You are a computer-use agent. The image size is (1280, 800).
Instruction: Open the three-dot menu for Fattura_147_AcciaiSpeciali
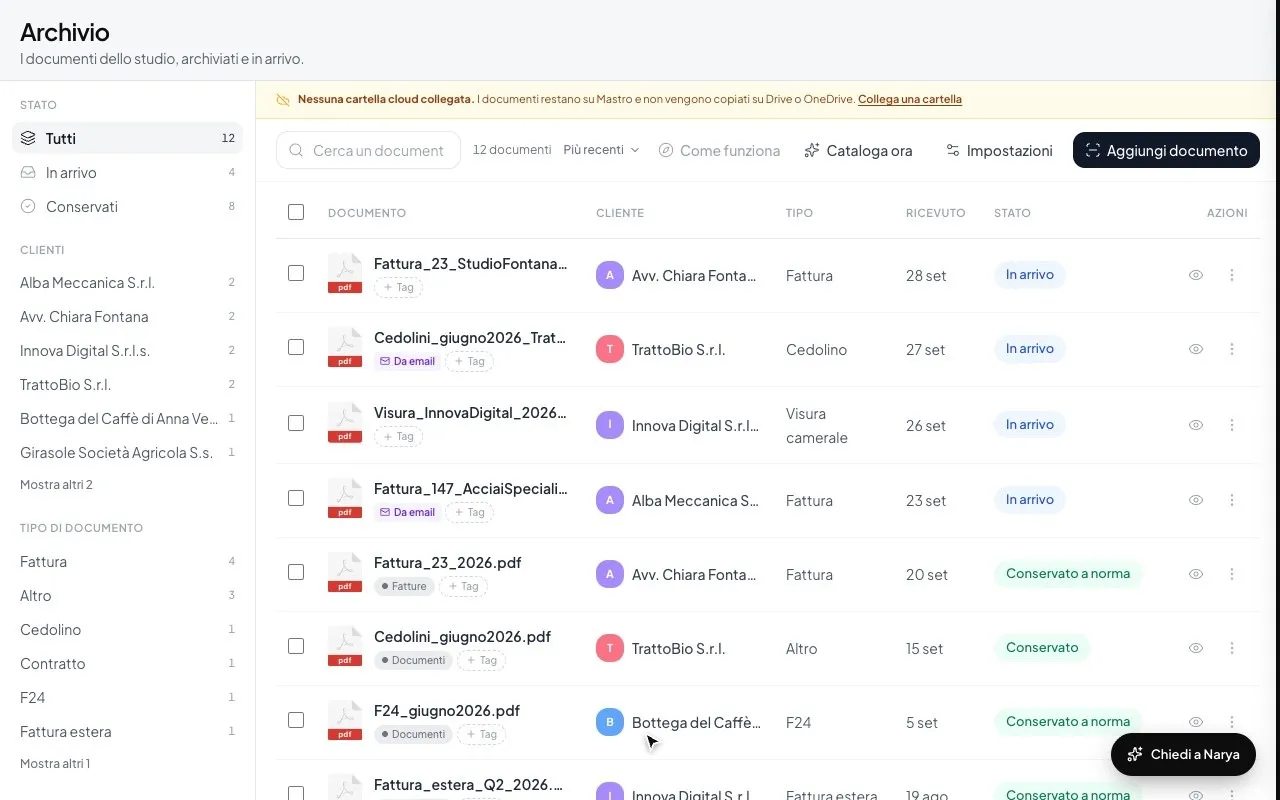(x=1231, y=500)
